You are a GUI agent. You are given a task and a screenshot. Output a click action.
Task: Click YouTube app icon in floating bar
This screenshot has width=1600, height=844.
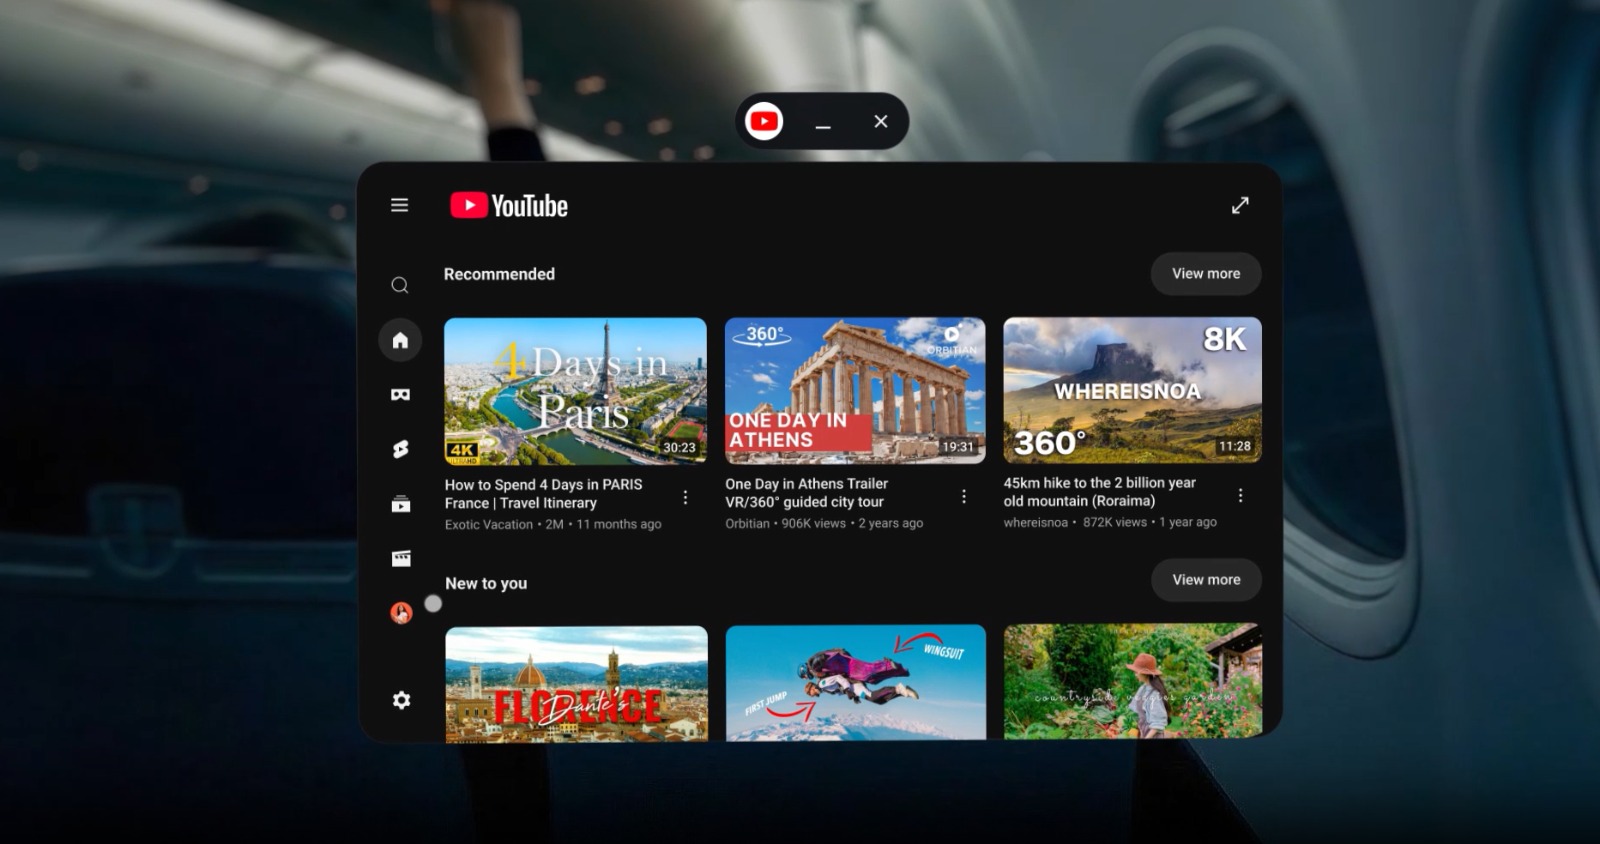[x=764, y=121]
